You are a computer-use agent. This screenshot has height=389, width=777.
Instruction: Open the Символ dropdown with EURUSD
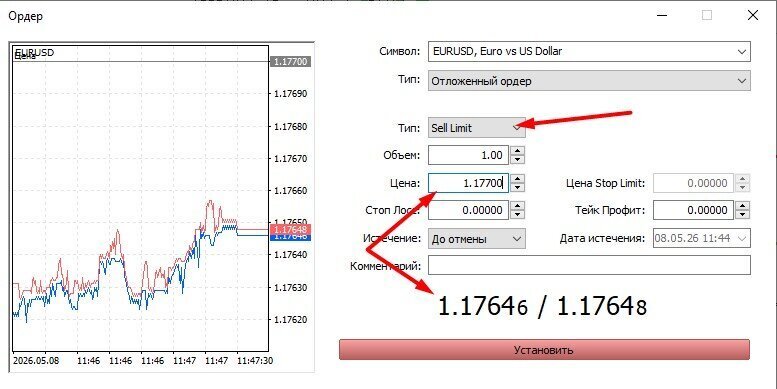click(589, 52)
